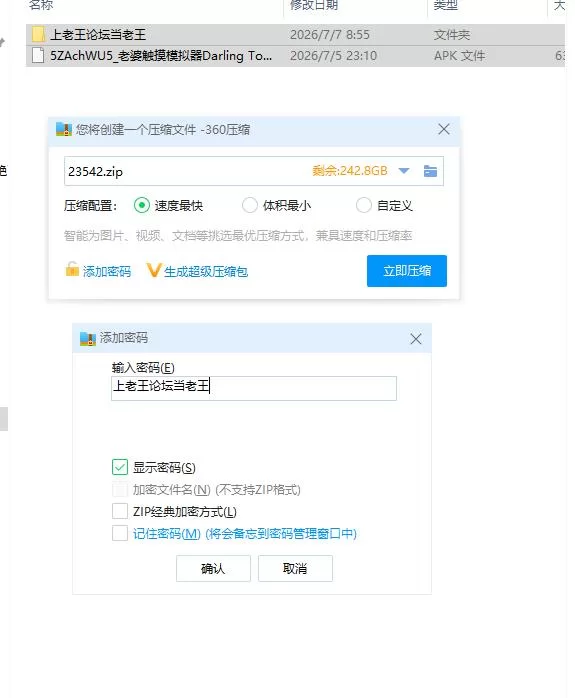The image size is (575, 698).
Task: Click the 360压缩 icon in the compression dialog title
Action: pyautogui.click(x=64, y=130)
